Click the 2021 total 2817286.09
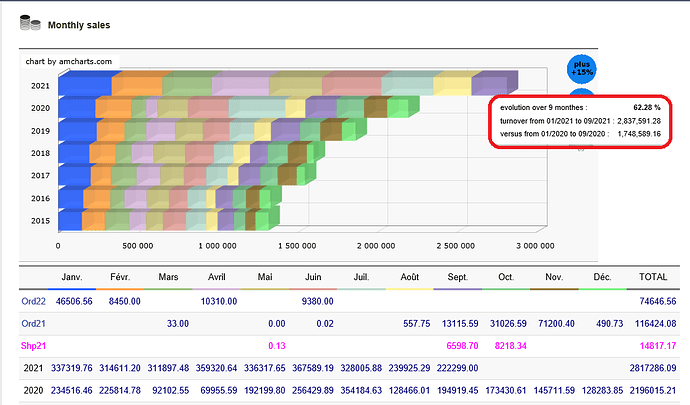 [653, 368]
